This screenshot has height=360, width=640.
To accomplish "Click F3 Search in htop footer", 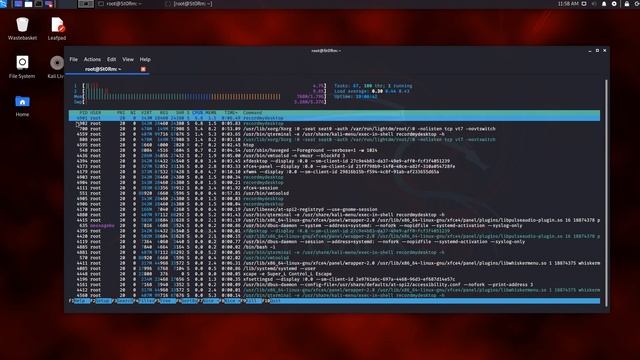I will click(123, 301).
